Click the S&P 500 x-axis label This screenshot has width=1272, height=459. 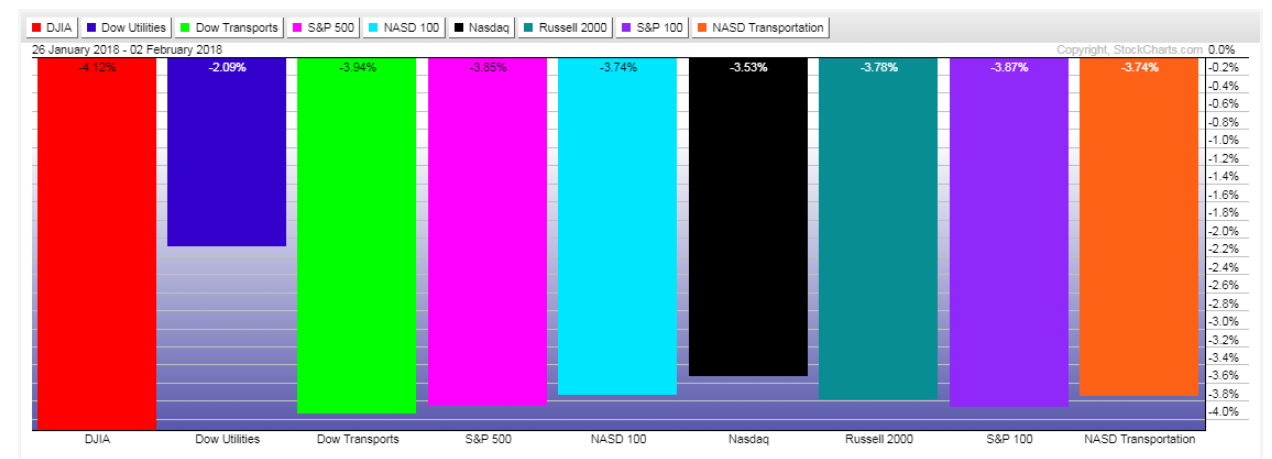[x=487, y=439]
